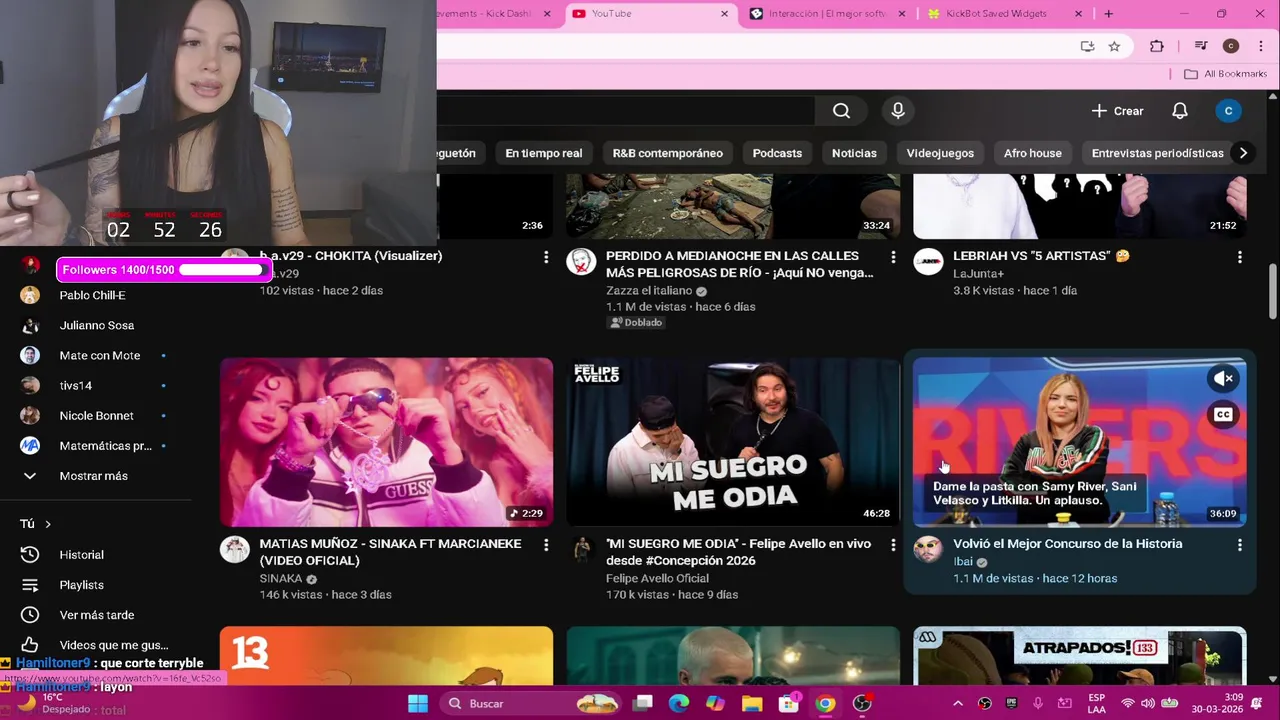The height and width of the screenshot is (720, 1280).
Task: Click the LaJunta+ channel avatar
Action: coord(928,262)
